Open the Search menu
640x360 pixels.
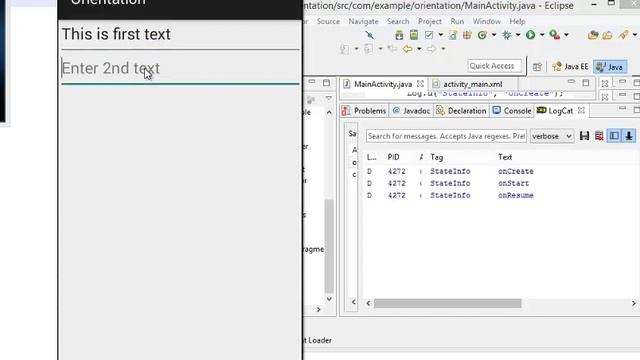pos(398,21)
